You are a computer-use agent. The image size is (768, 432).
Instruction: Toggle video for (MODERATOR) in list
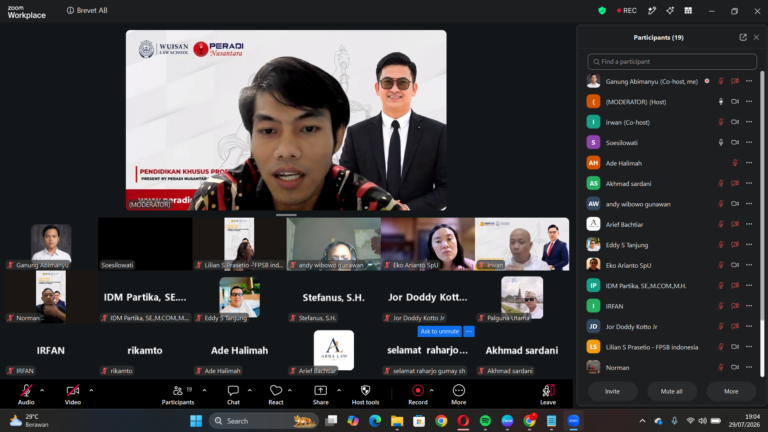[x=735, y=101]
